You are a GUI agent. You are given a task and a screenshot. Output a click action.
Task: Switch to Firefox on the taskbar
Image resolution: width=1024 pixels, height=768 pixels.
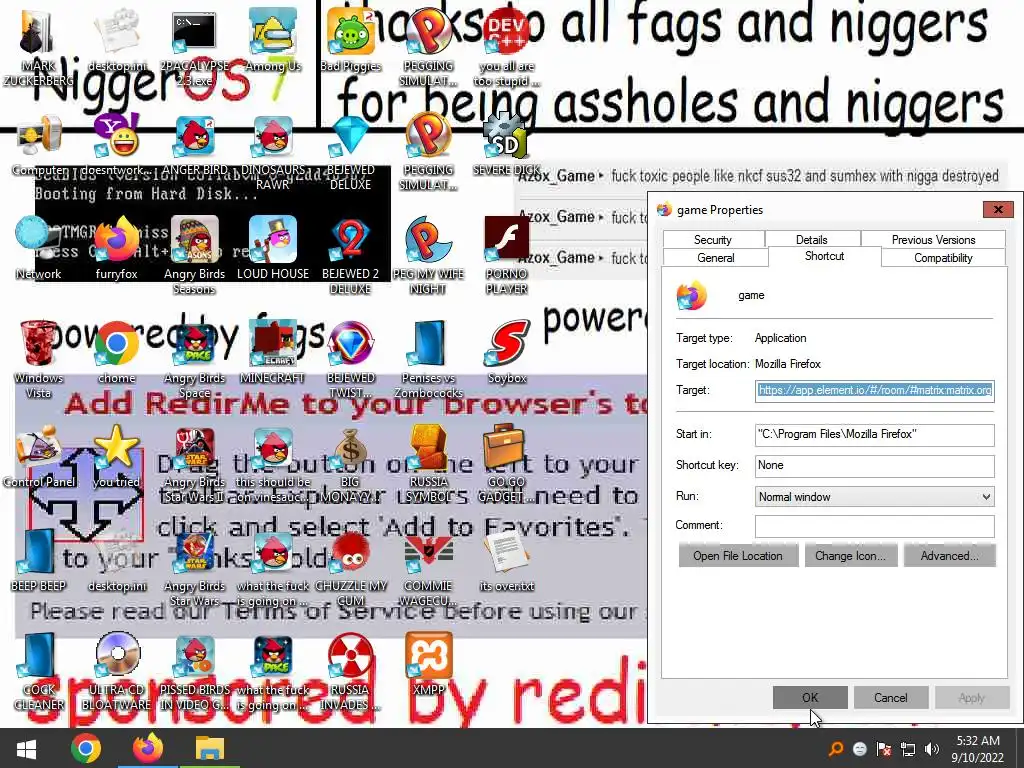[148, 748]
